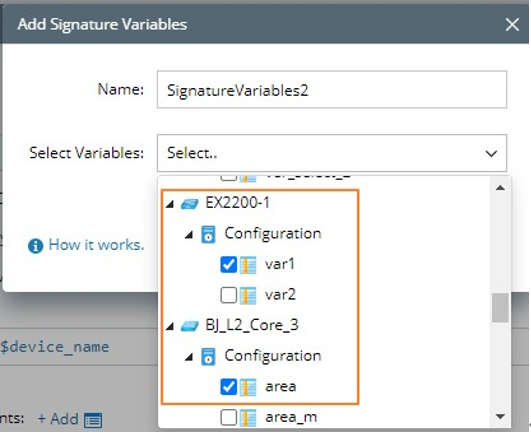Click the list icon next to + Add
Viewport: 531px width, 434px height.
pos(93,420)
